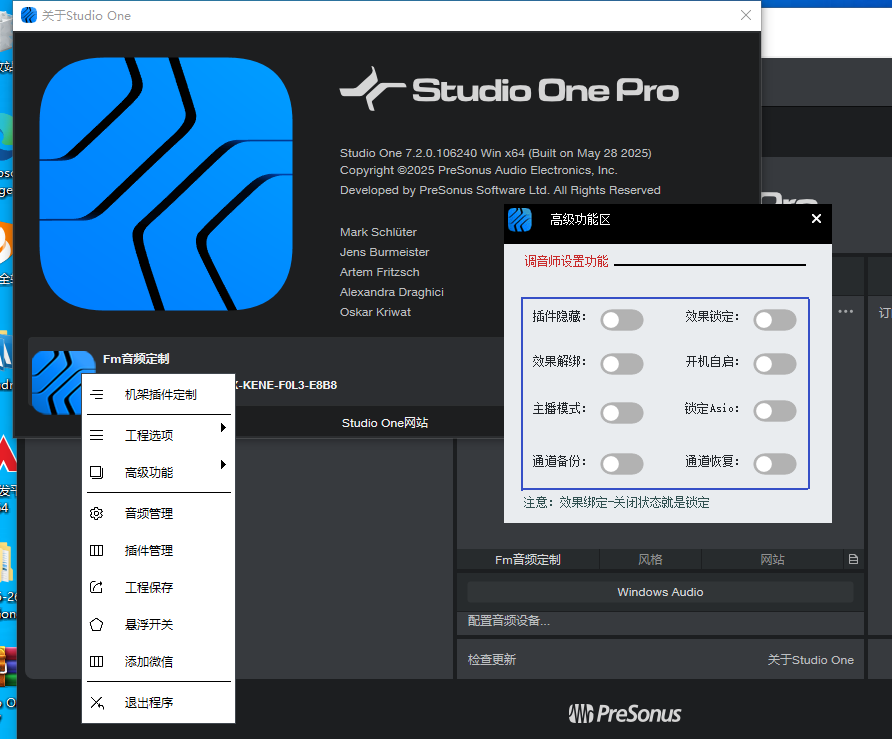Click the exit icon beside 退出程序

[97, 703]
